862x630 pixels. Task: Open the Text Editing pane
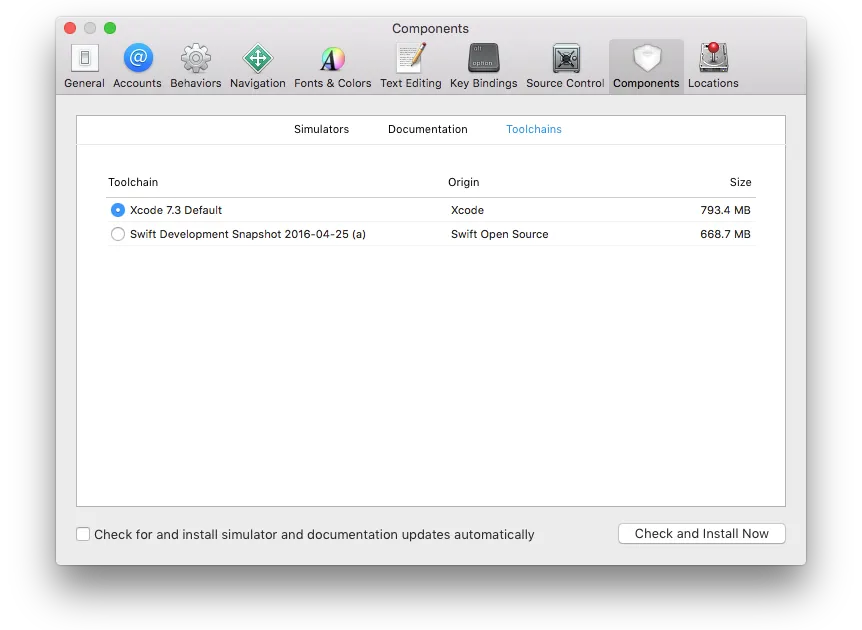pyautogui.click(x=411, y=66)
